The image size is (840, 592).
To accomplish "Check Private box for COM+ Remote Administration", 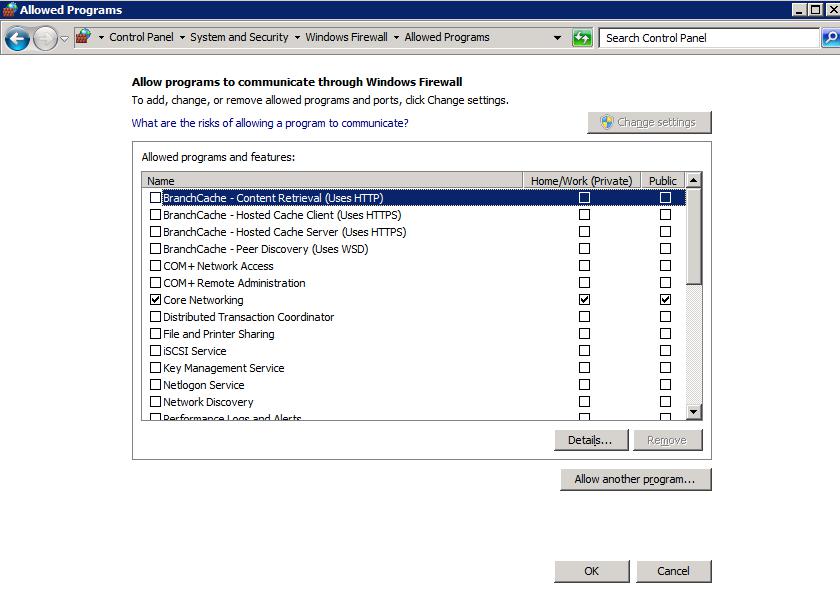I will tap(584, 283).
